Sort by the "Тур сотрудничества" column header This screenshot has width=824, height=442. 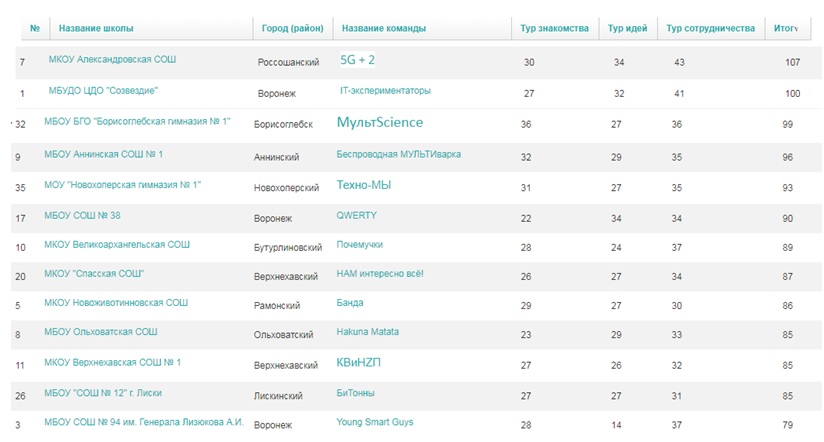pos(710,28)
